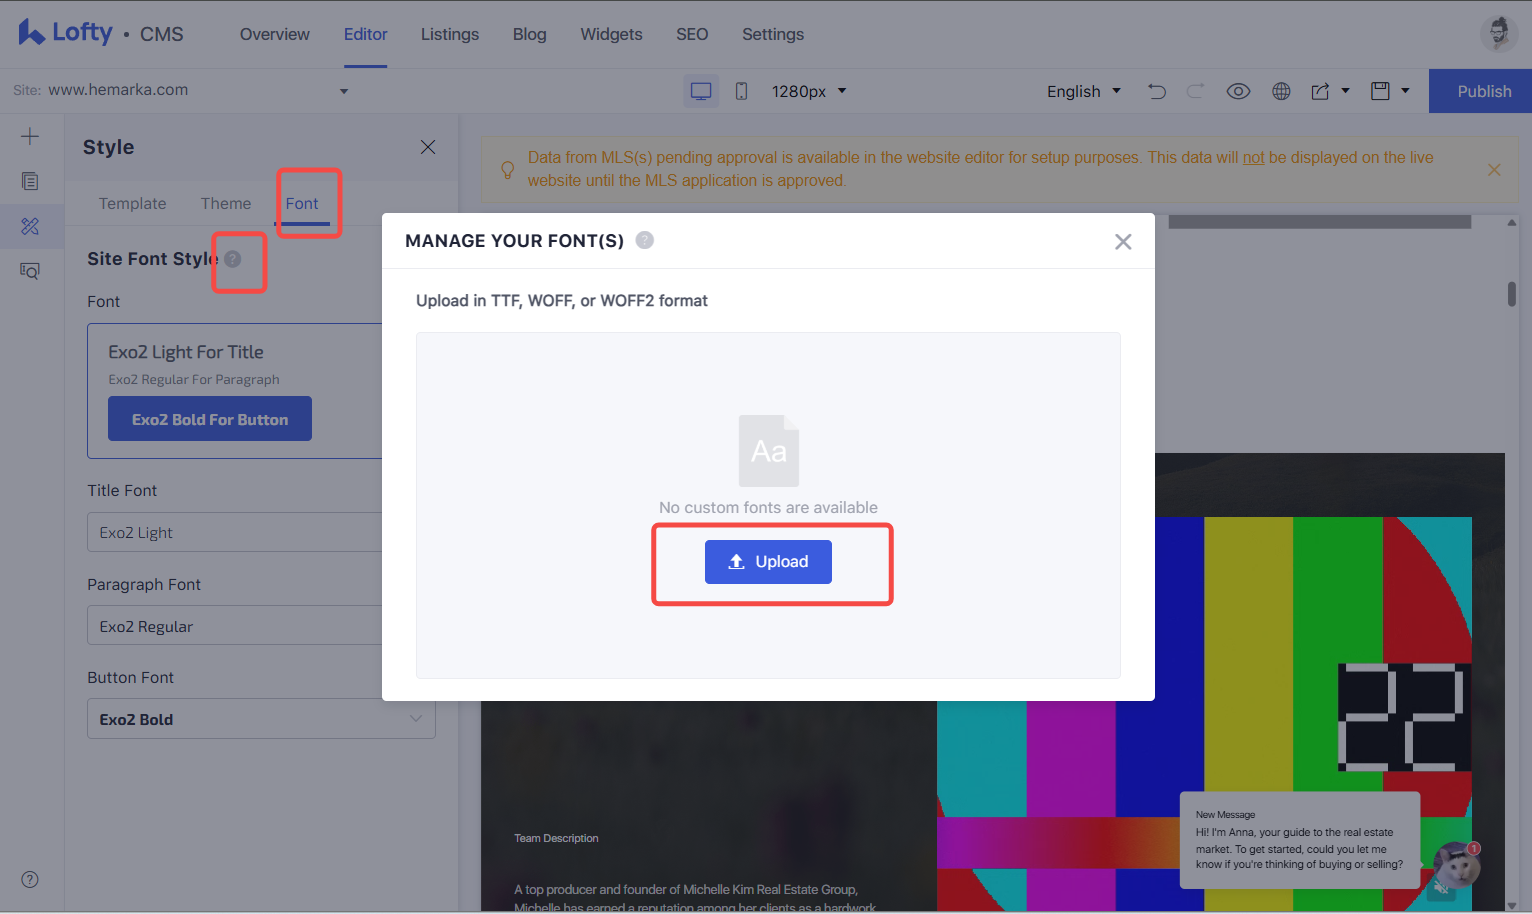Click help icon beside Manage Your Font(s)
This screenshot has height=914, width=1532.
(645, 240)
